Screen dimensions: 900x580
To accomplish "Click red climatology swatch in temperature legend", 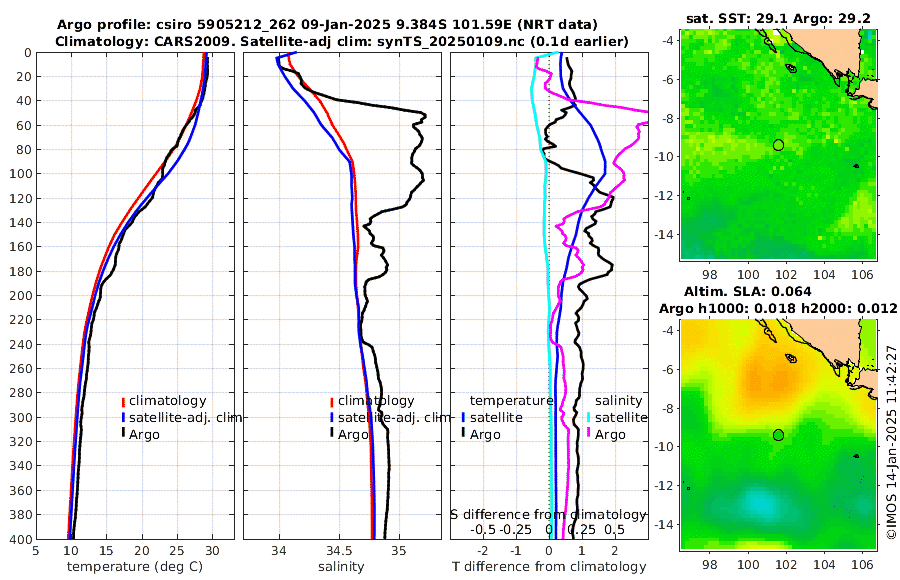I will (x=123, y=401).
